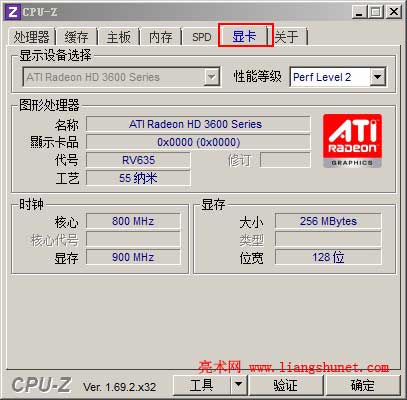Click the empty 类型 memory field

click(328, 239)
